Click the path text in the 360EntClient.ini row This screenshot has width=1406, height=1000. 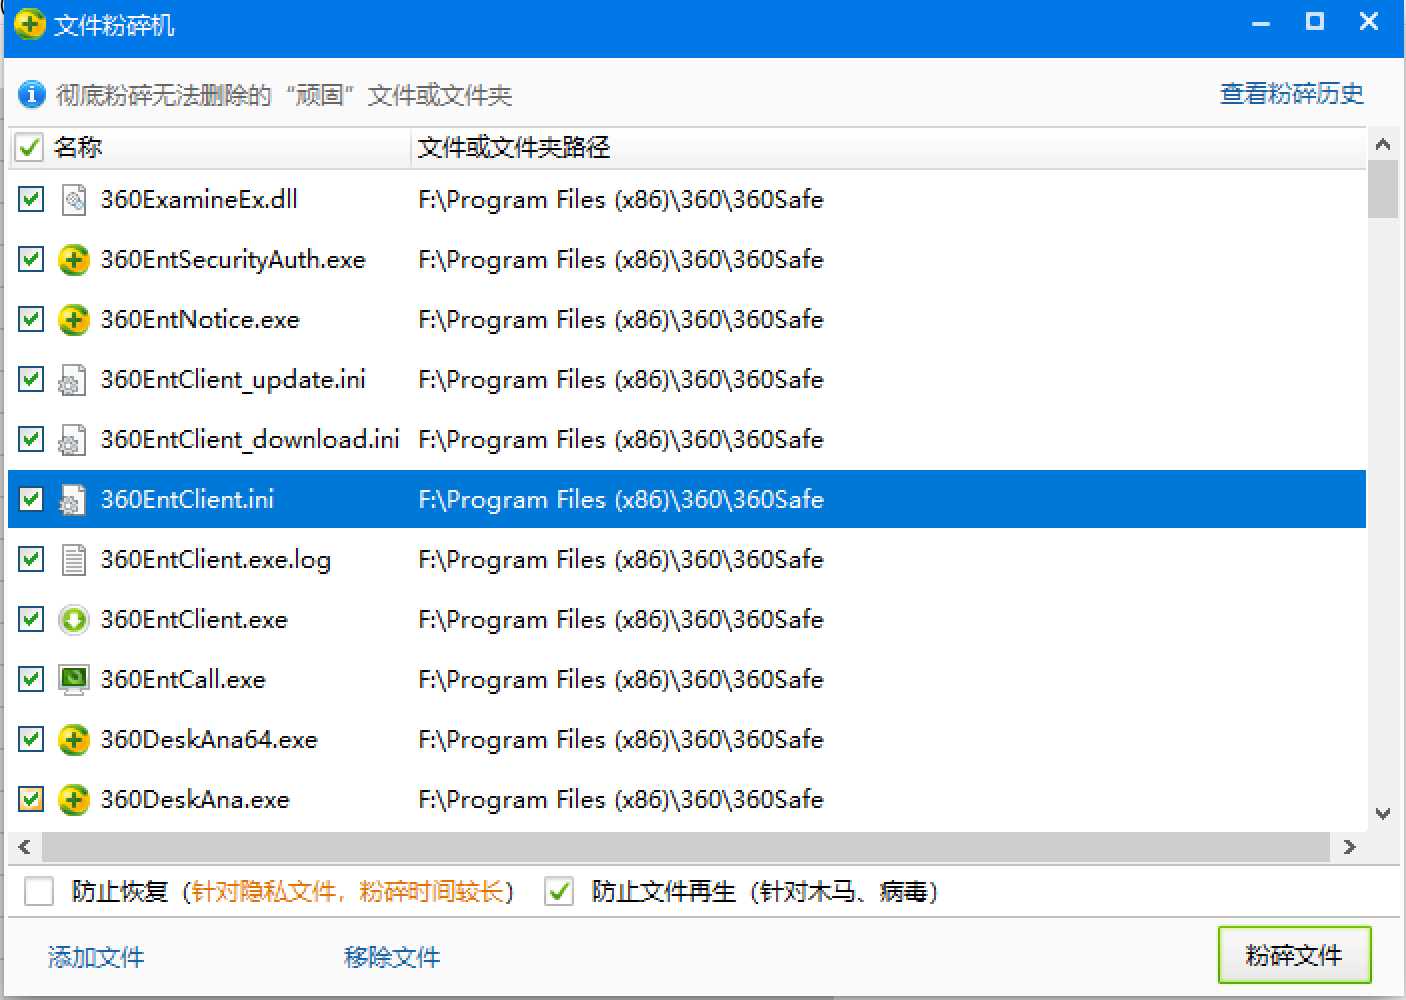click(621, 500)
